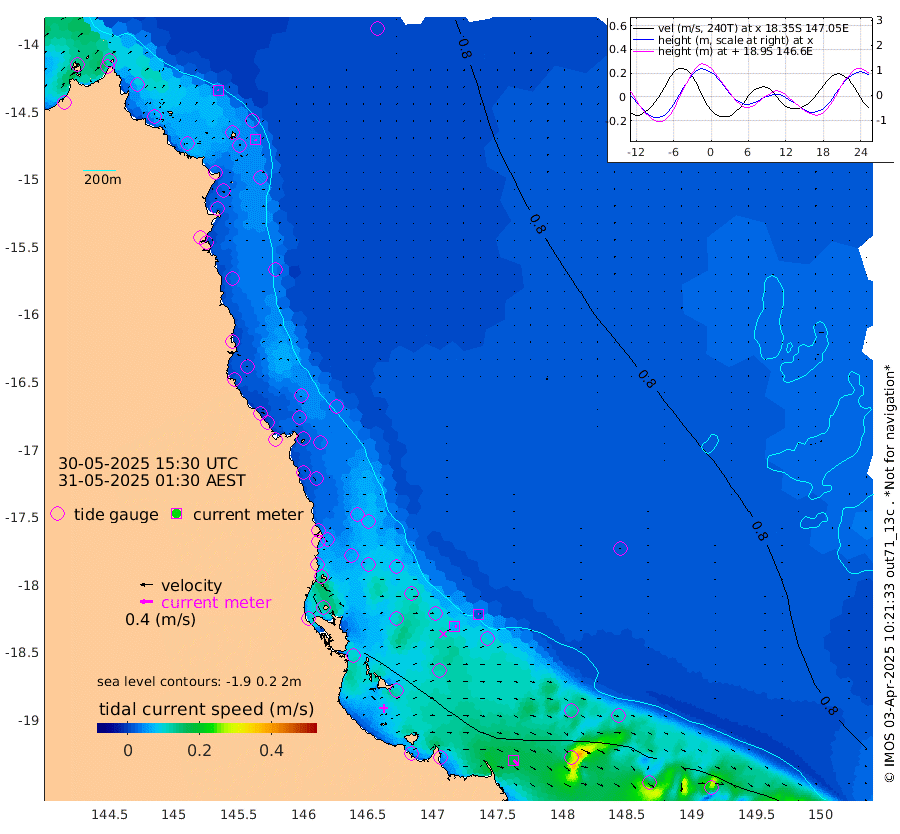Click the magenta current meter legend arrow
This screenshot has height=834, width=900.
[x=146, y=602]
